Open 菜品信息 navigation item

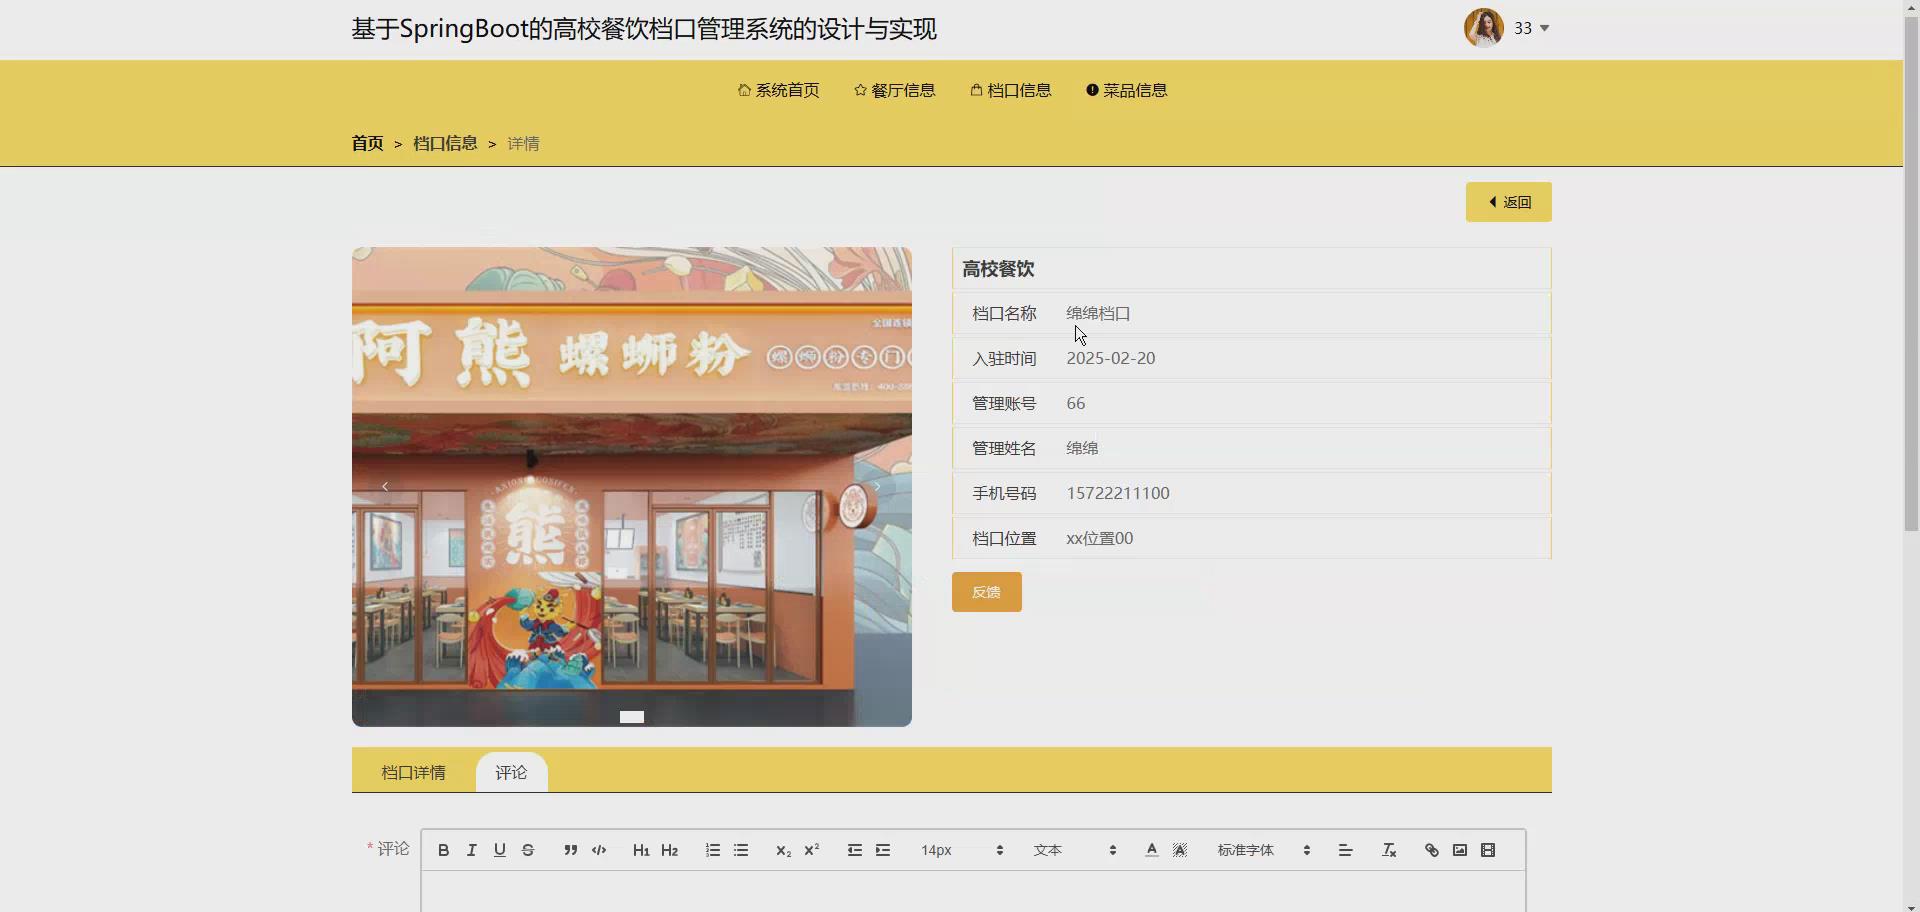click(x=1126, y=90)
